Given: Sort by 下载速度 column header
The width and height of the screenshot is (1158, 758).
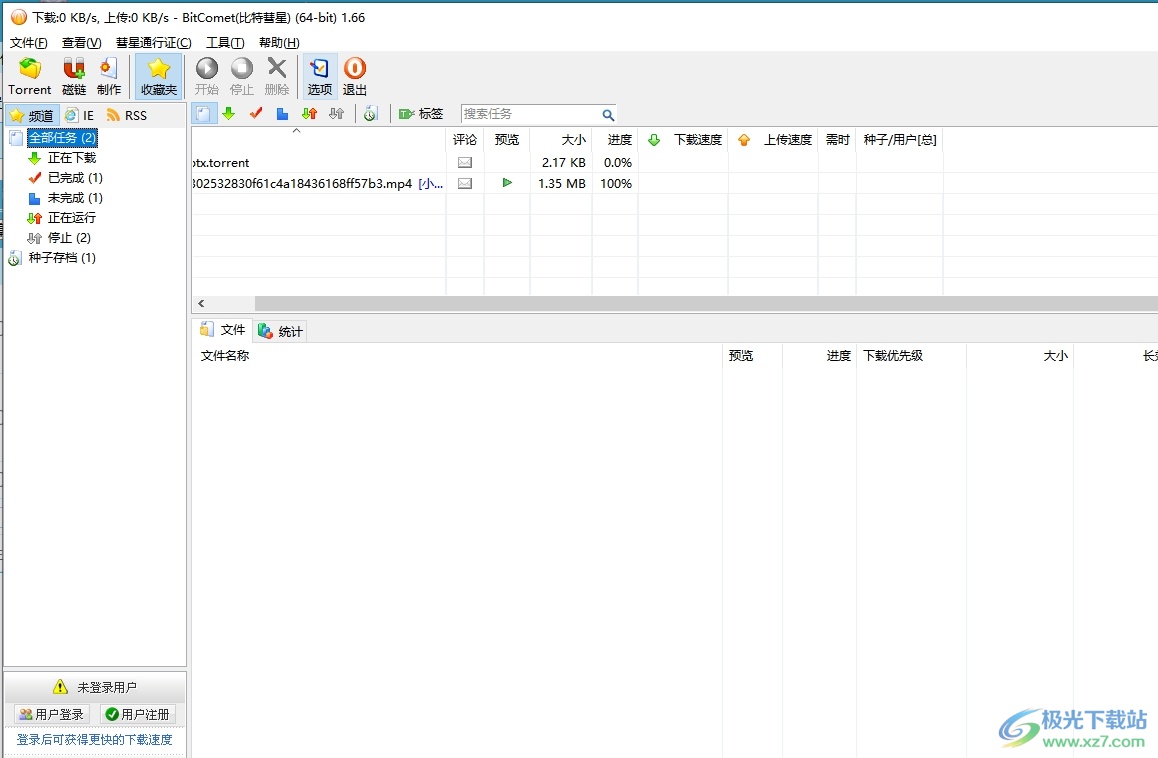Looking at the screenshot, I should [x=684, y=140].
